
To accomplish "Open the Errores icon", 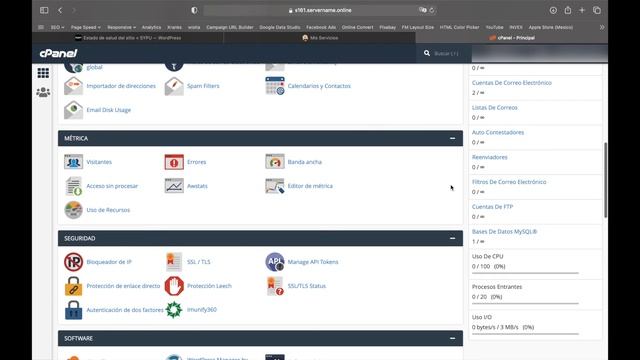I will pos(174,162).
